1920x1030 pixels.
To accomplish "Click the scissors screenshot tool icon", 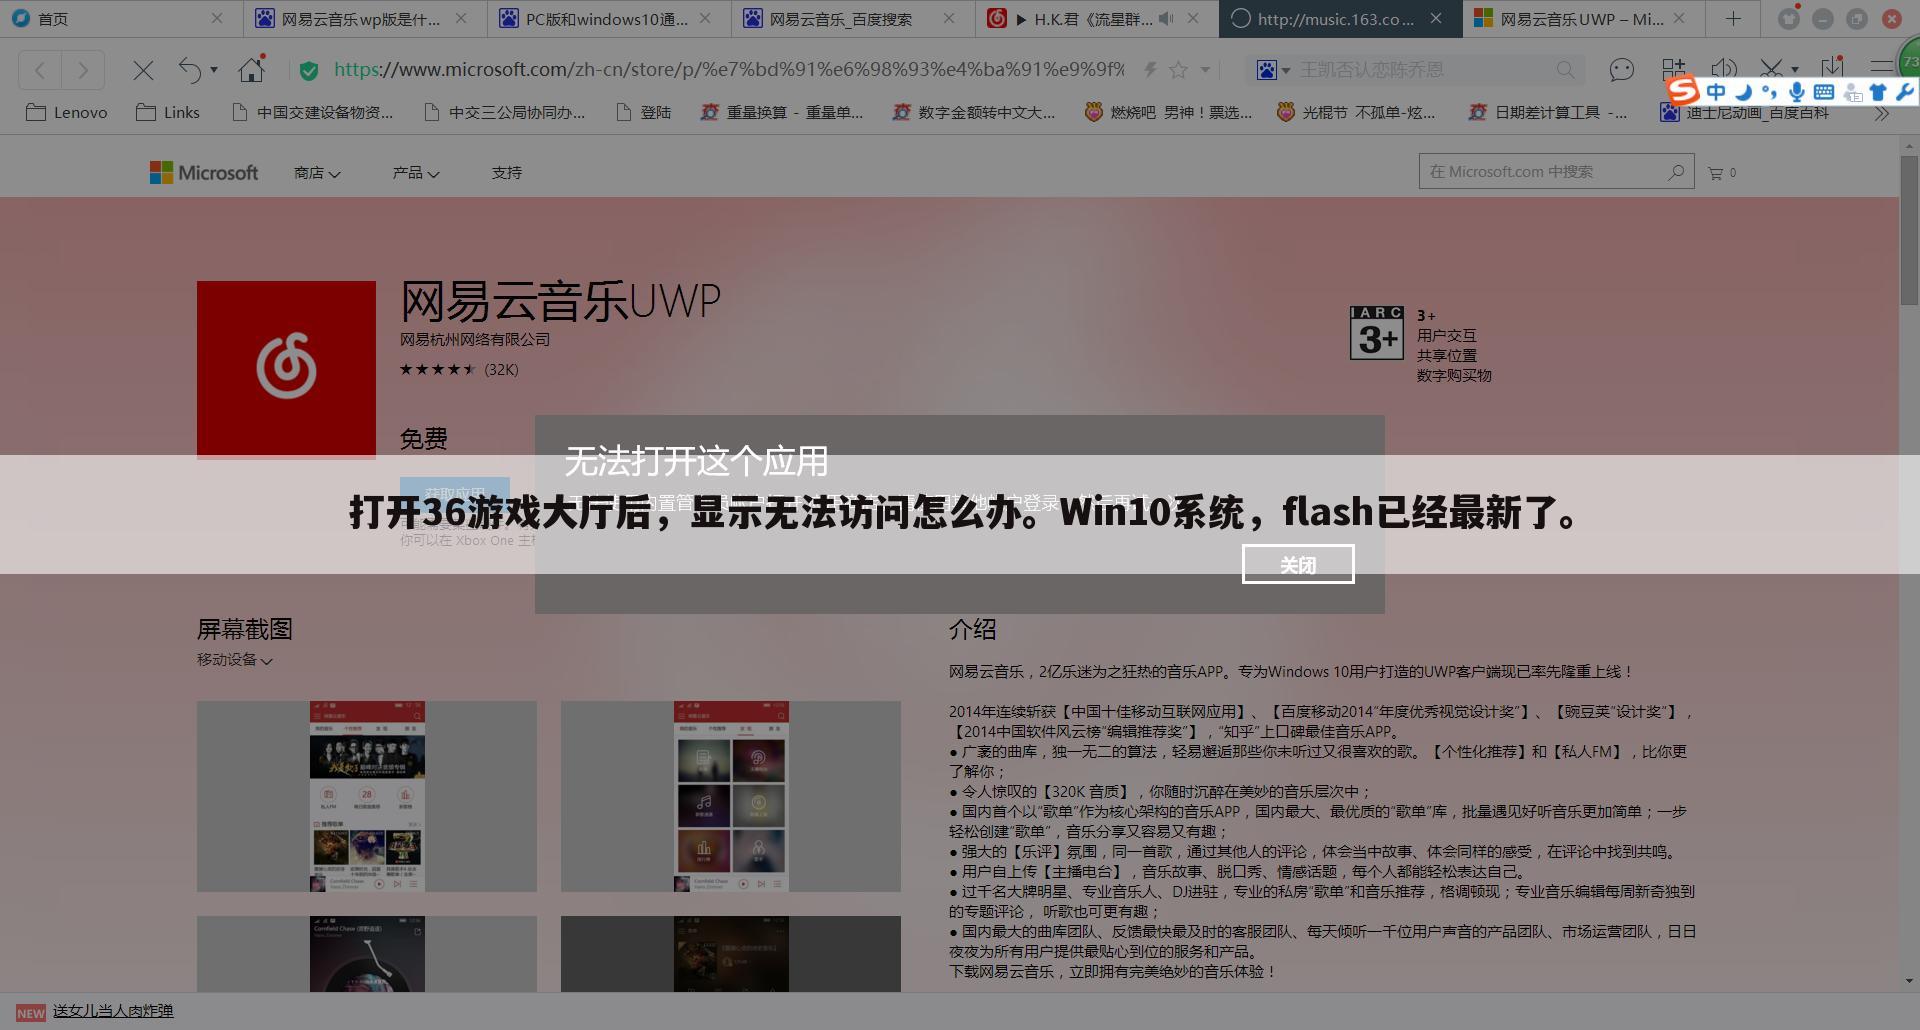I will coord(1771,69).
